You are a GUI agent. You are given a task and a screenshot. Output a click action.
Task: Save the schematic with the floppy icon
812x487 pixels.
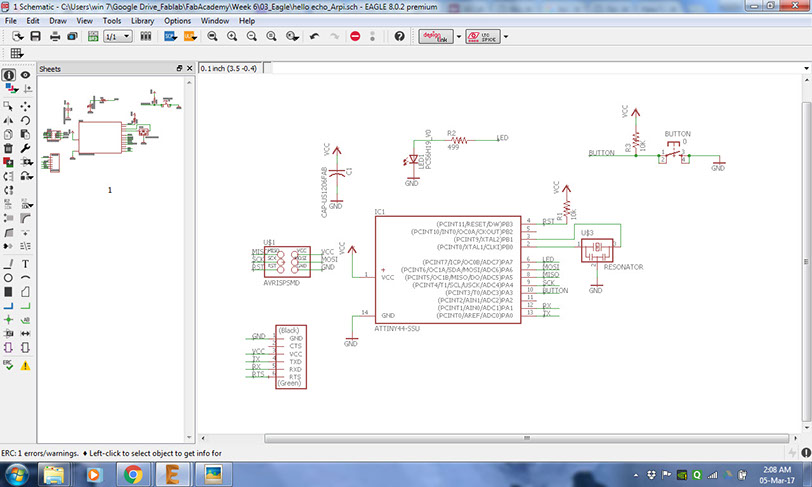click(36, 36)
